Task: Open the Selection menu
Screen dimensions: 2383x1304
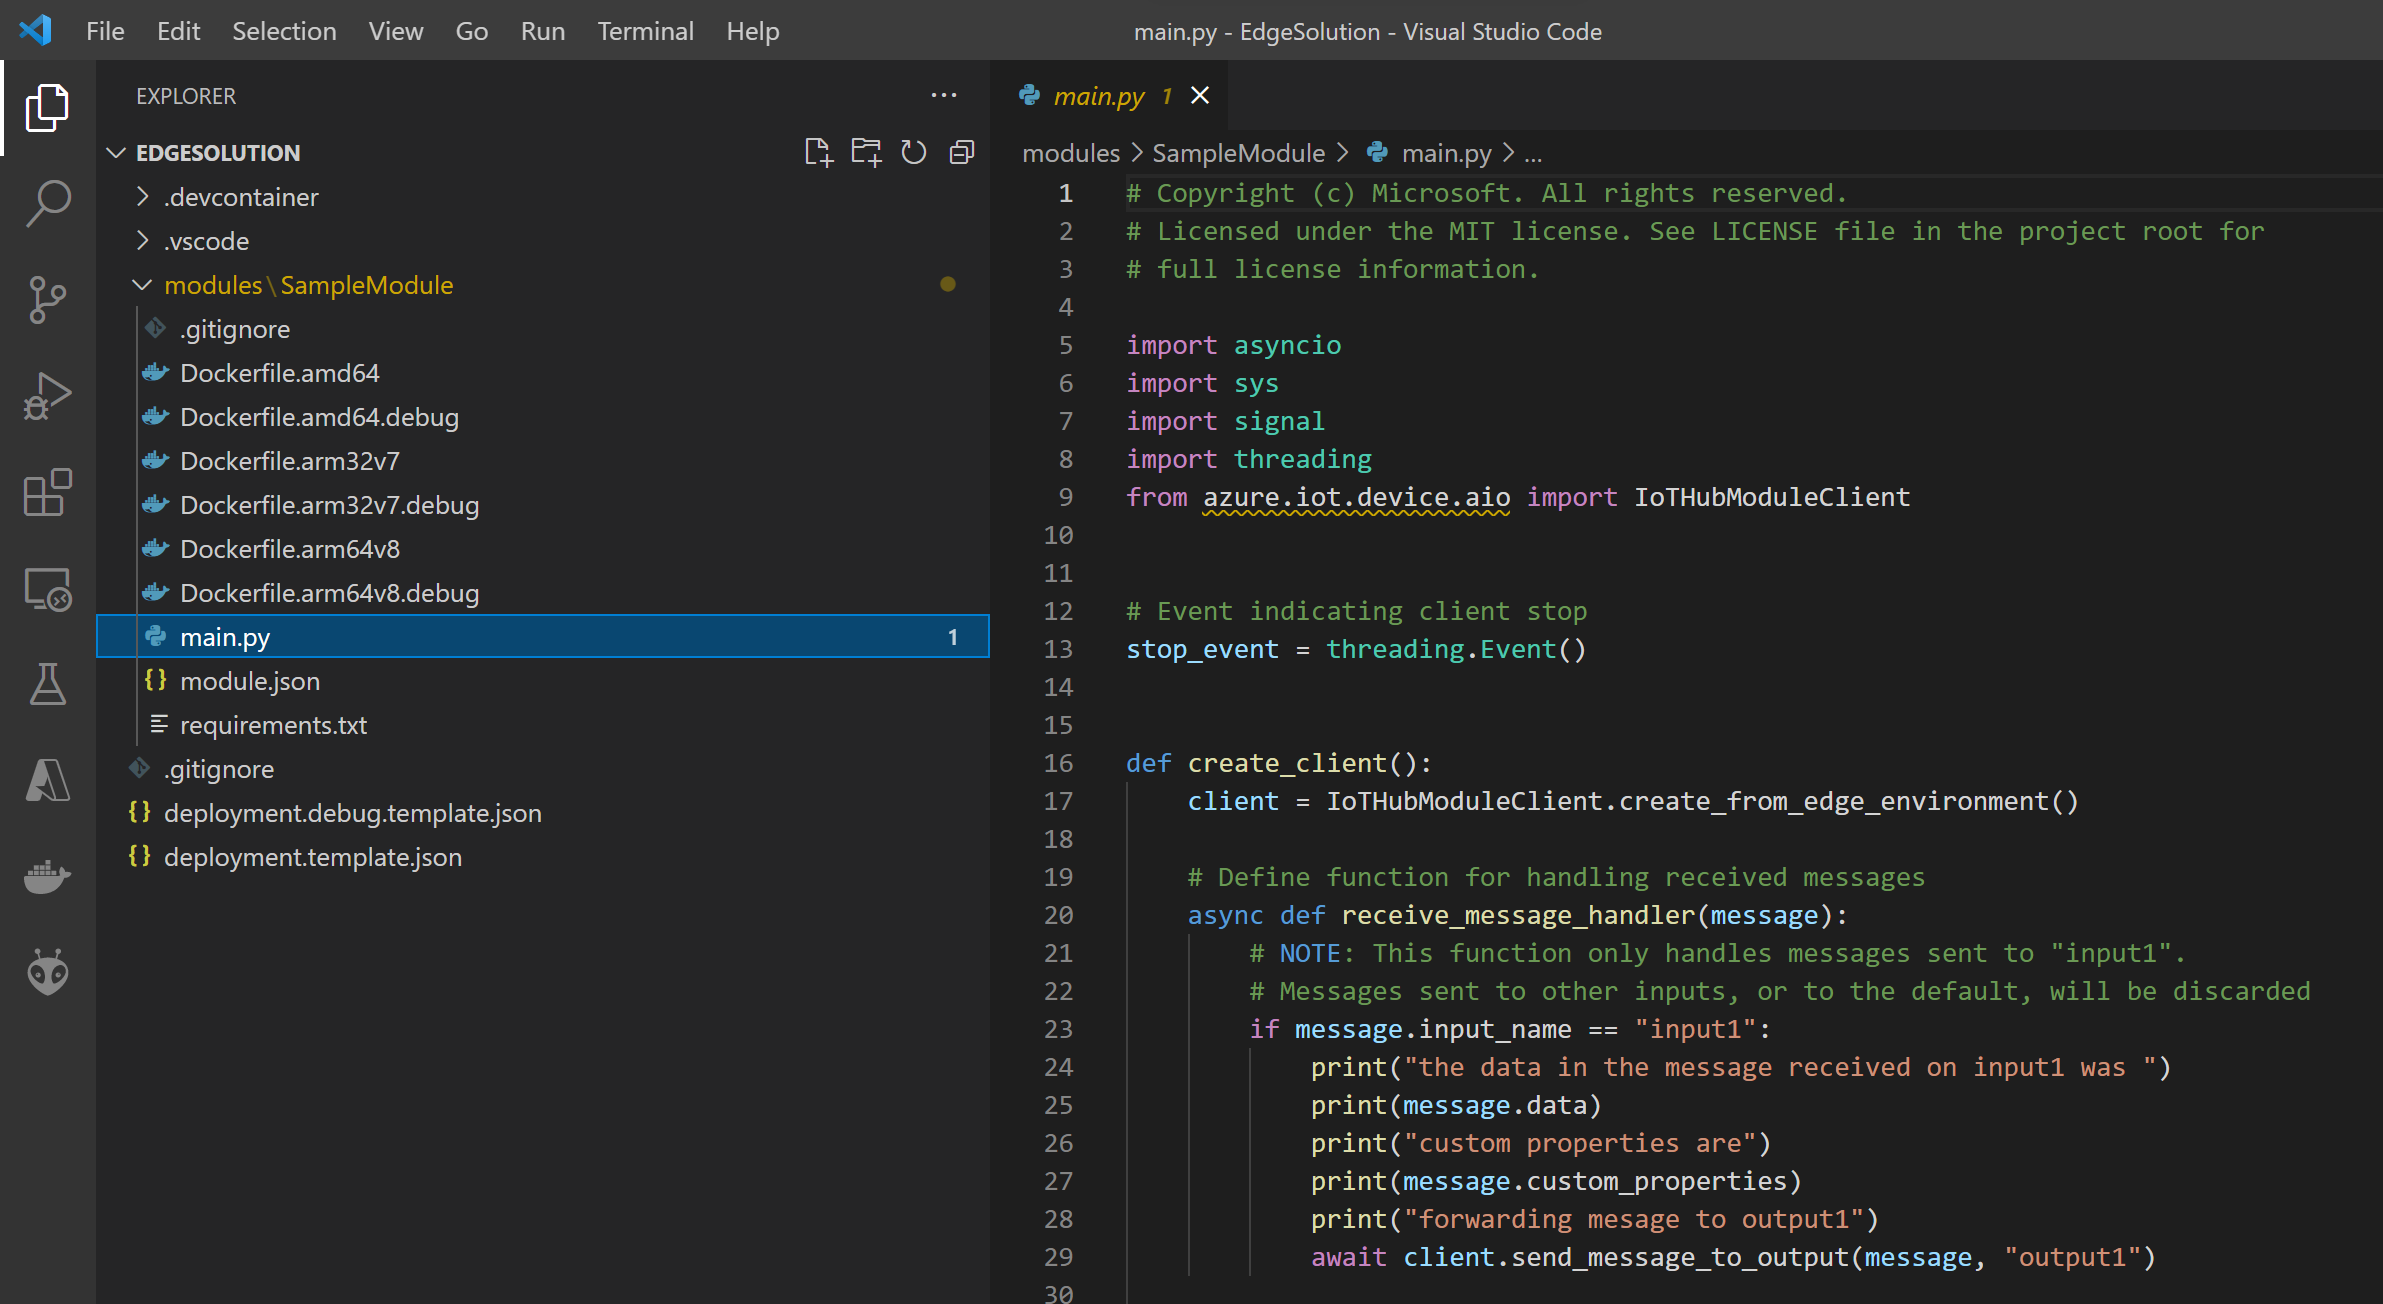Action: coord(284,31)
